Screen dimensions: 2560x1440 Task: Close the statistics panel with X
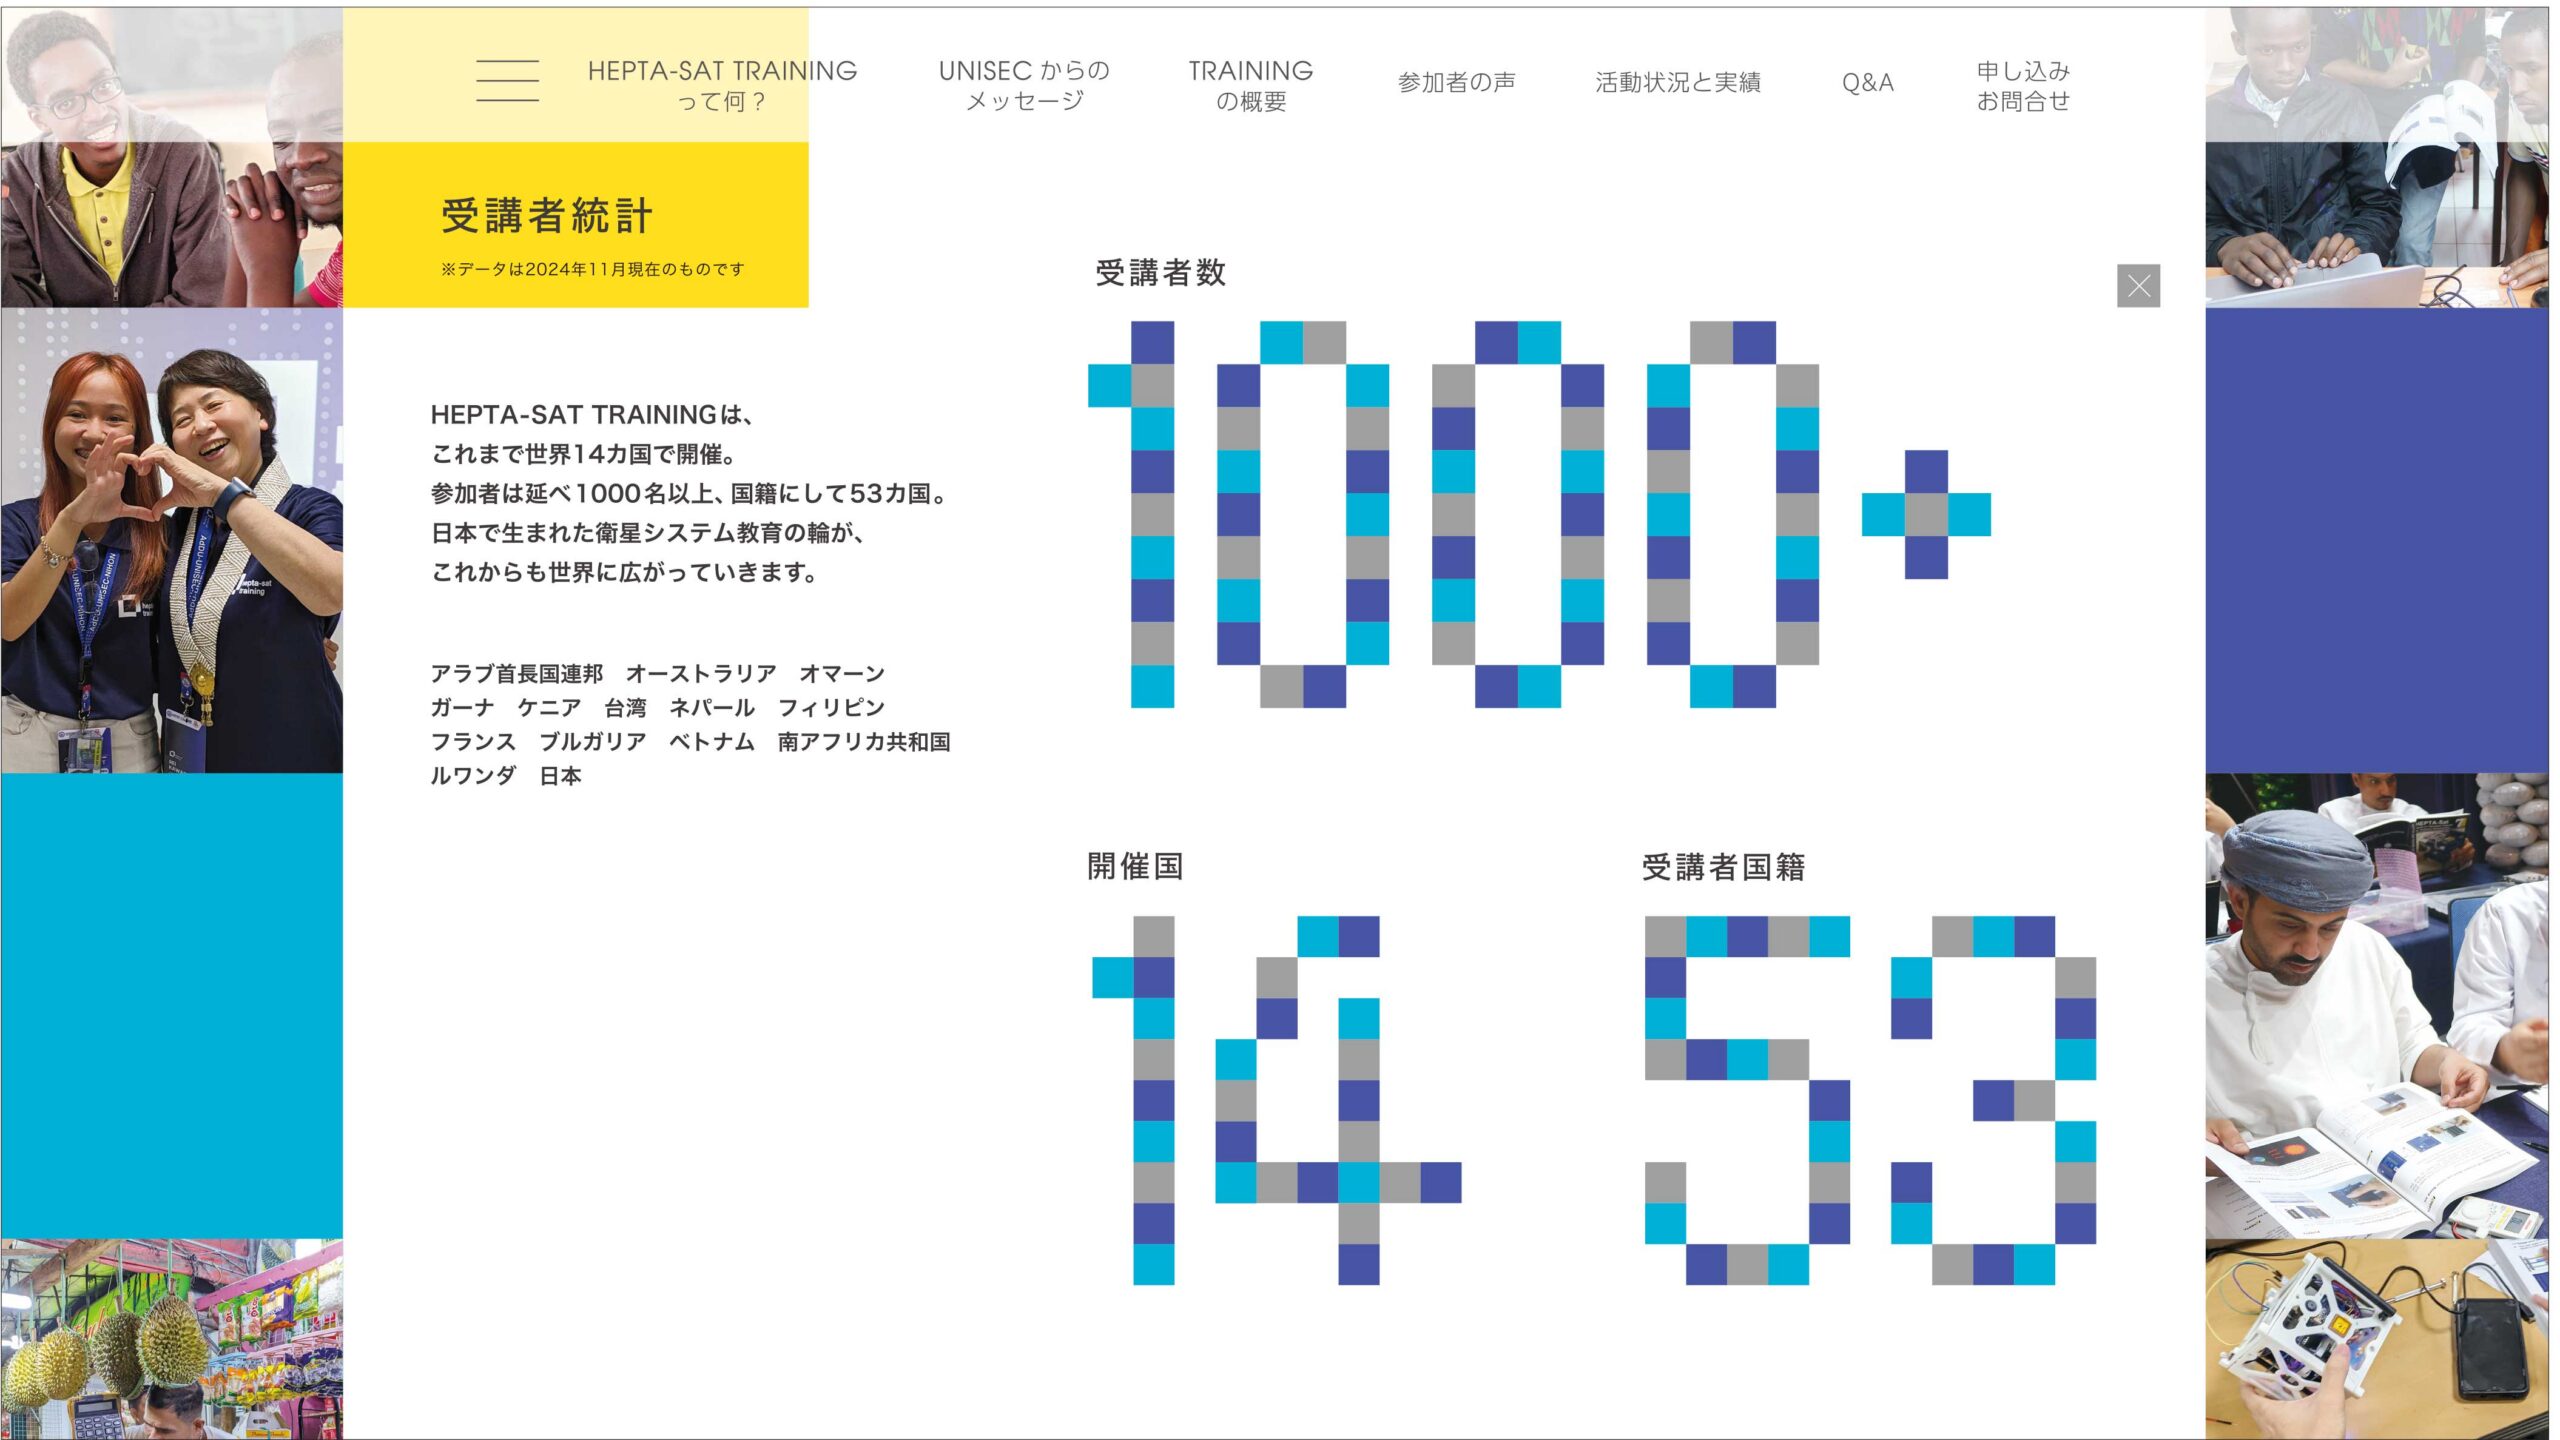pyautogui.click(x=2138, y=286)
